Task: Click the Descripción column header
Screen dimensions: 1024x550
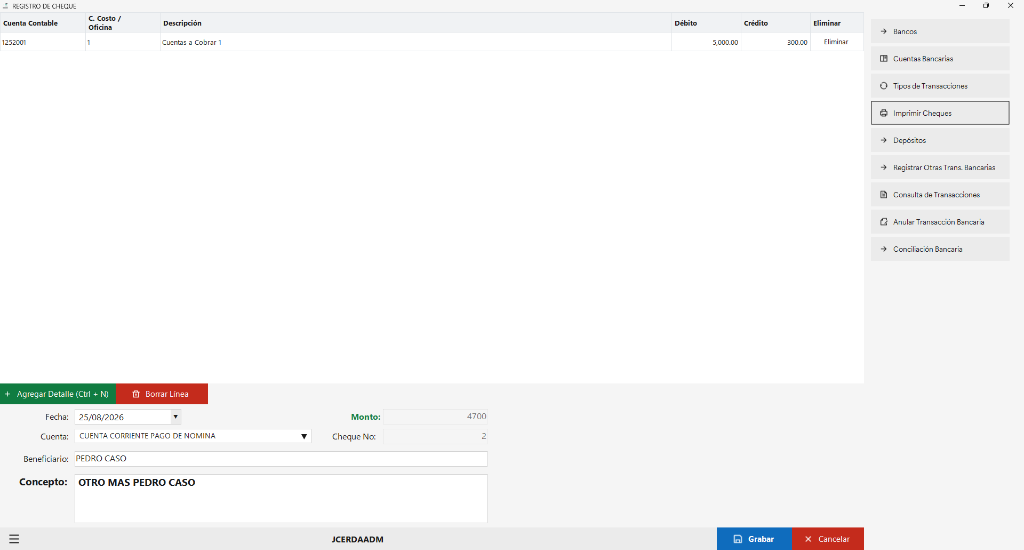Action: [x=415, y=23]
